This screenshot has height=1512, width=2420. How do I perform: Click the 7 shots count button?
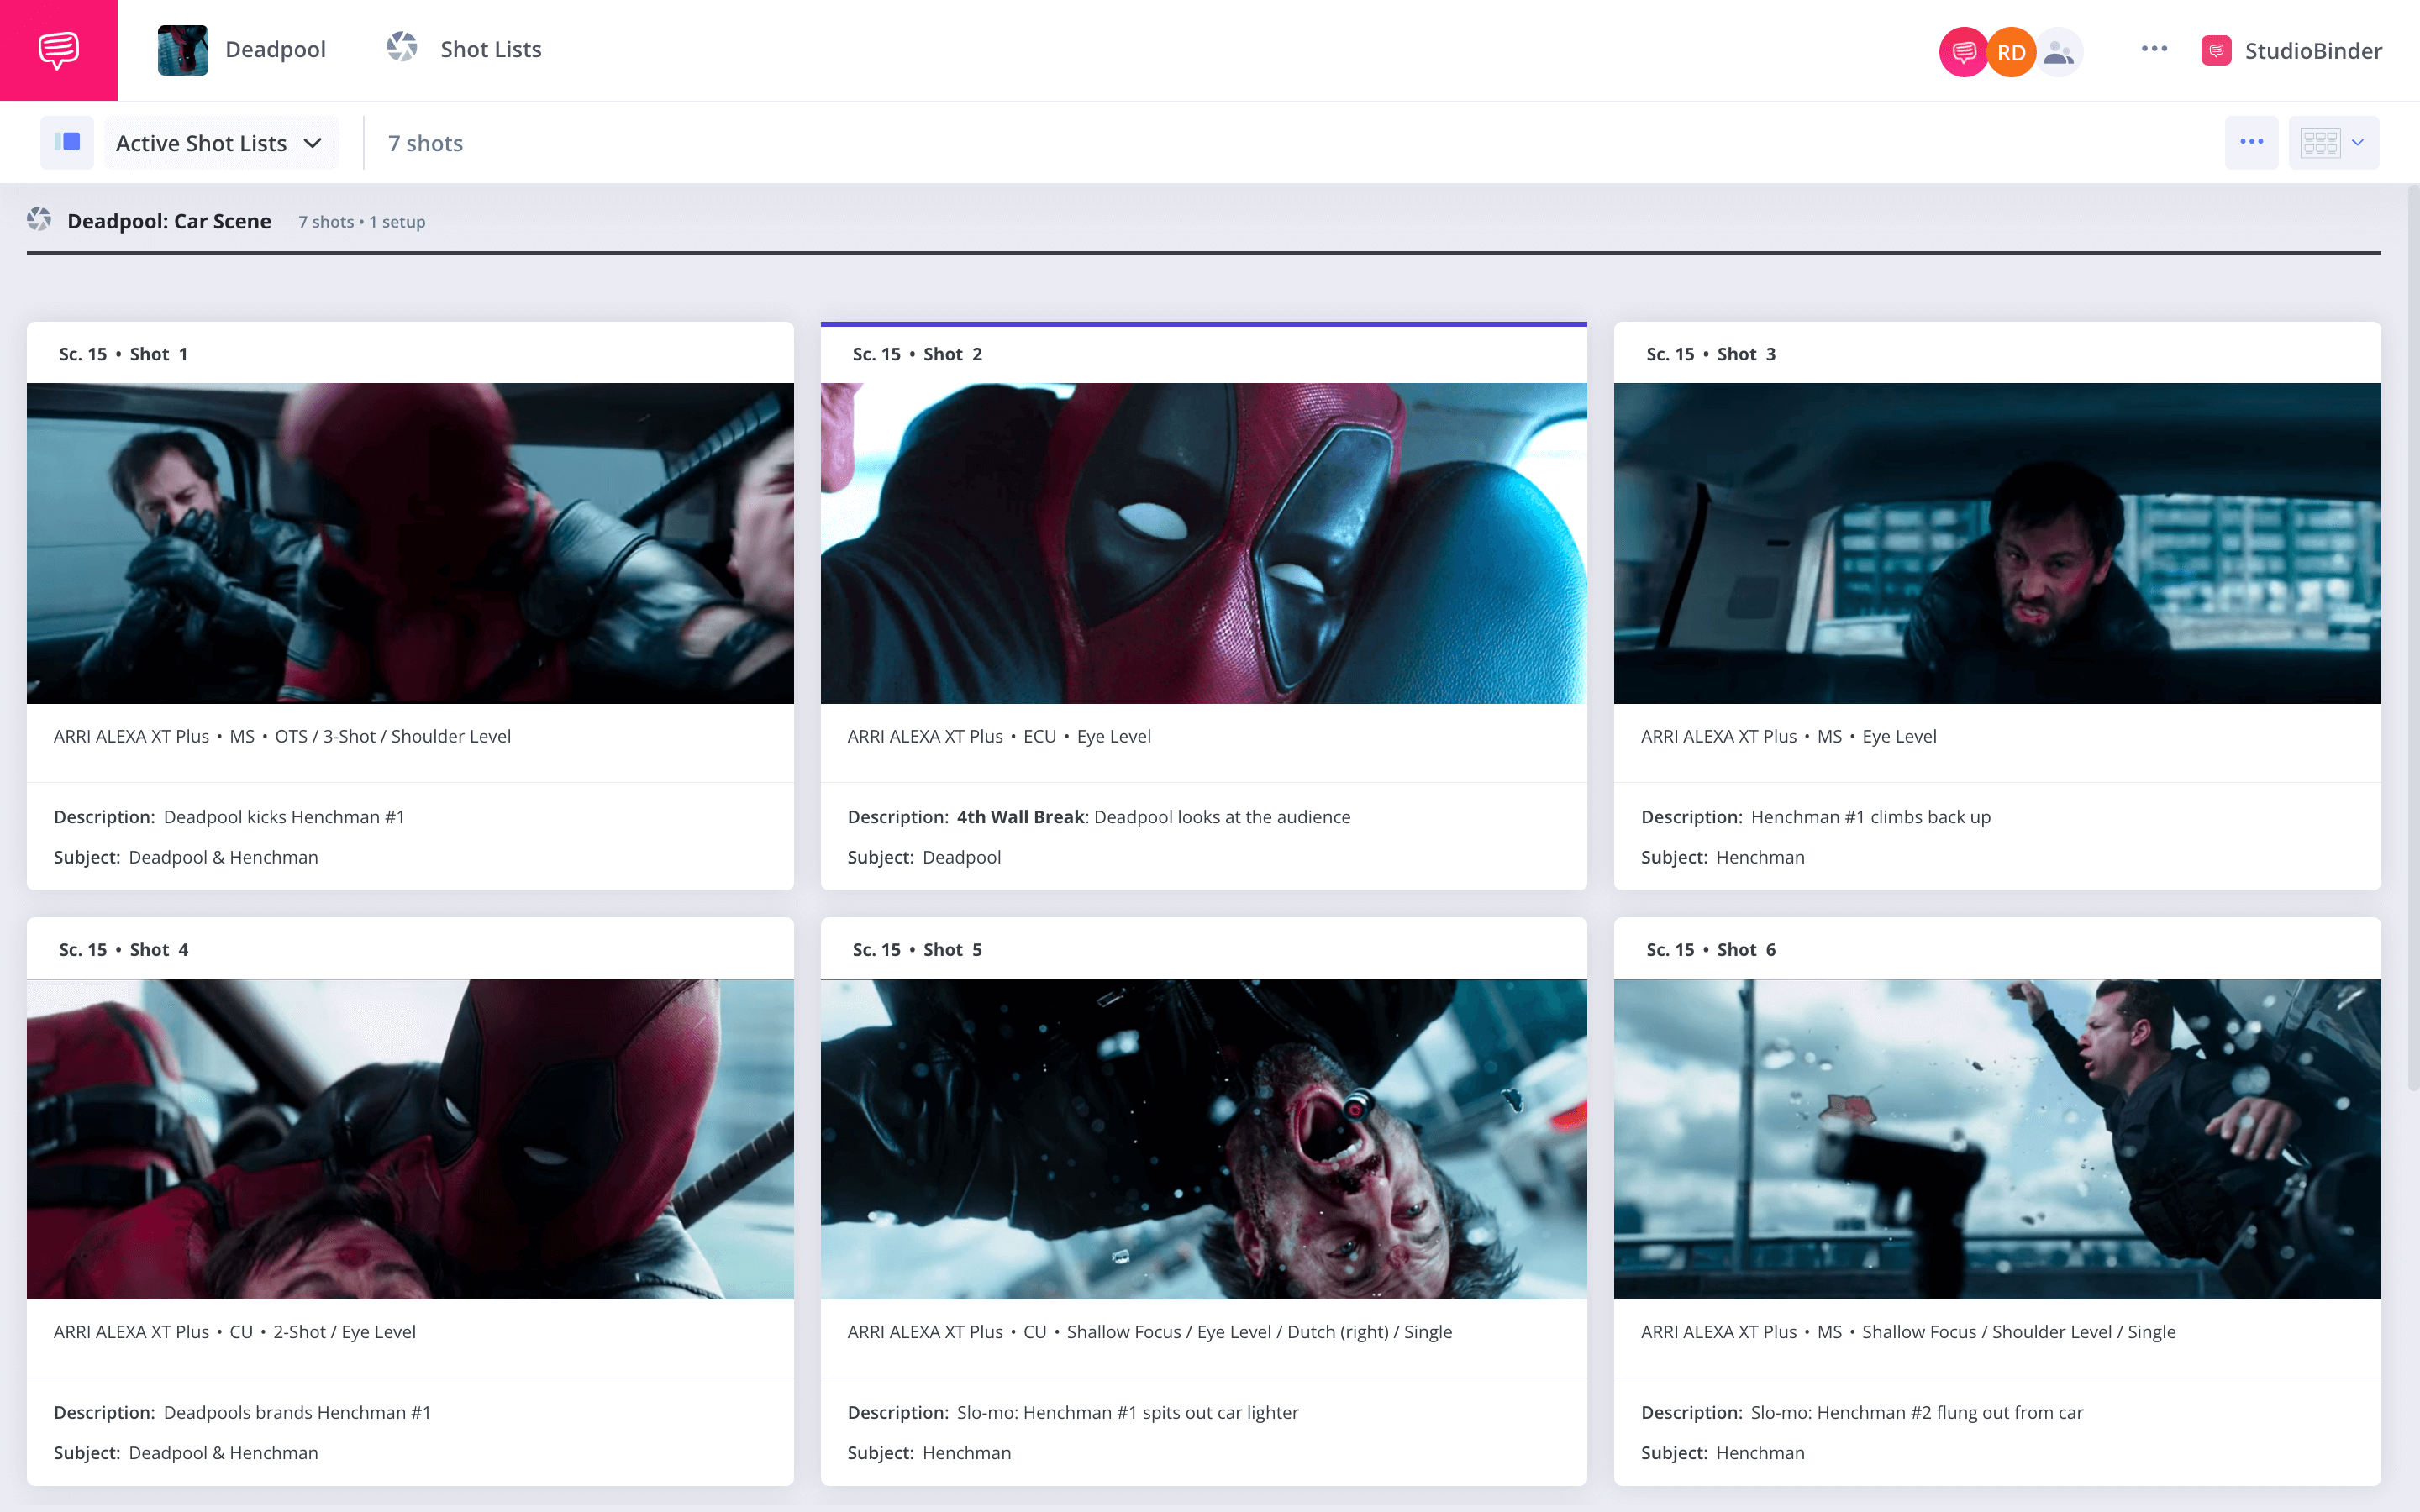click(423, 143)
